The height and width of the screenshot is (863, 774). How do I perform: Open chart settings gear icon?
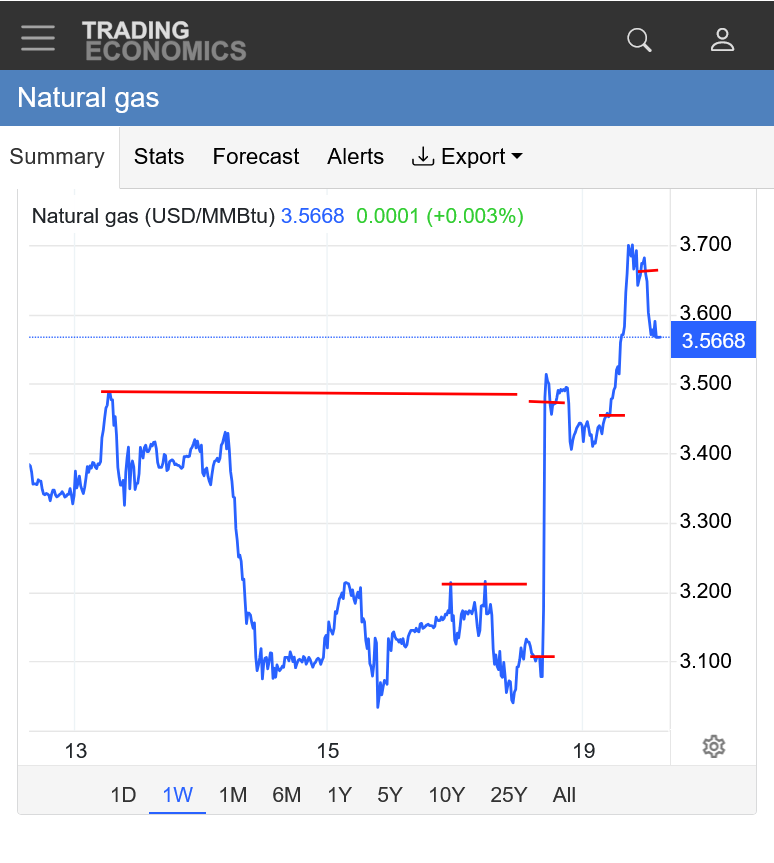point(713,746)
